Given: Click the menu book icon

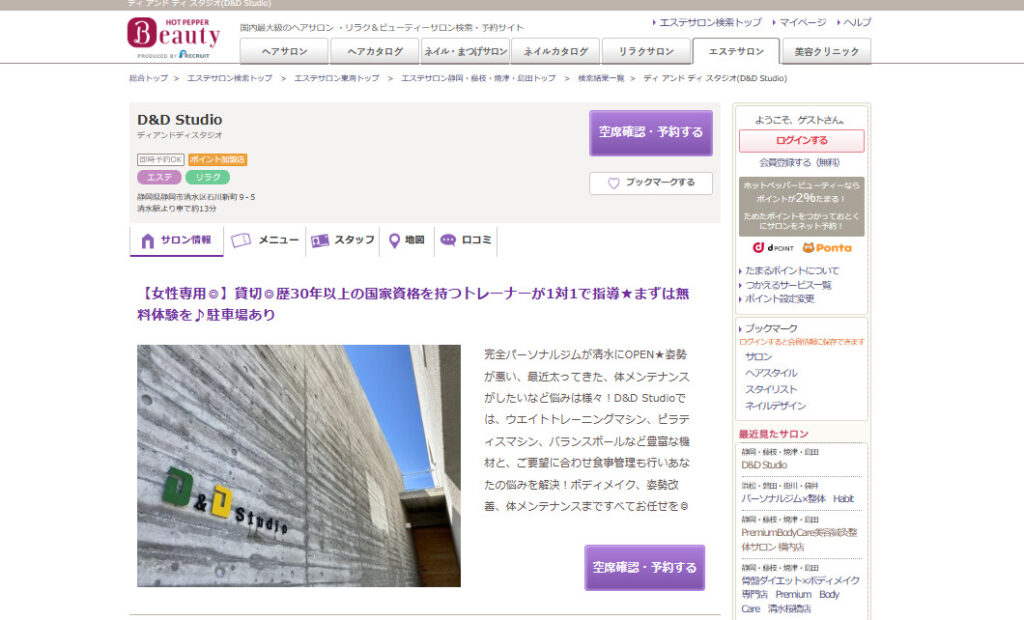Looking at the screenshot, I should point(241,240).
